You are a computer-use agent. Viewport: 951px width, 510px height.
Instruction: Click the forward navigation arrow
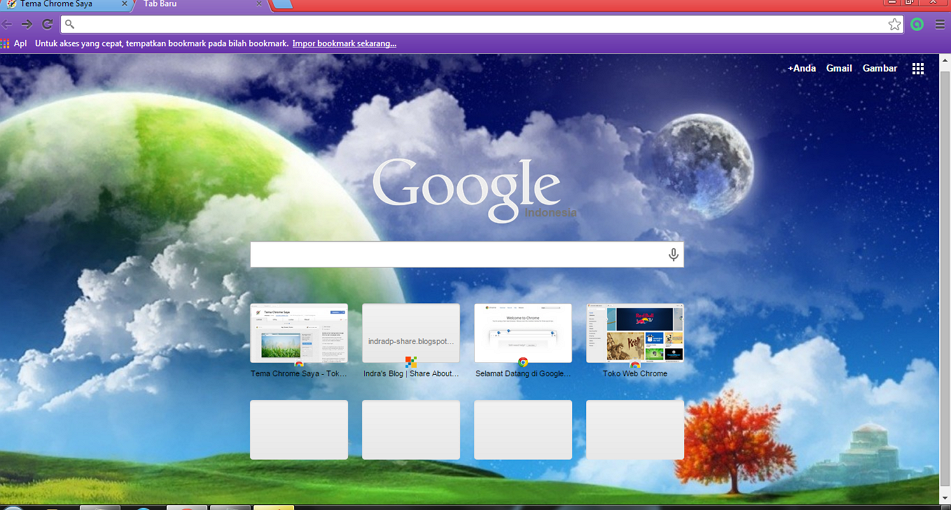27,24
